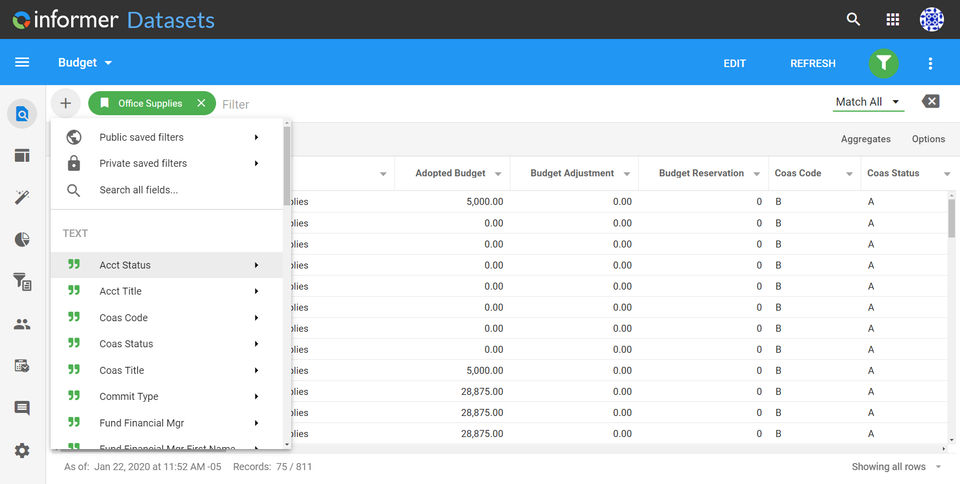The height and width of the screenshot is (484, 960).
Task: Open the Coas Status column menu arrow
Action: [947, 174]
